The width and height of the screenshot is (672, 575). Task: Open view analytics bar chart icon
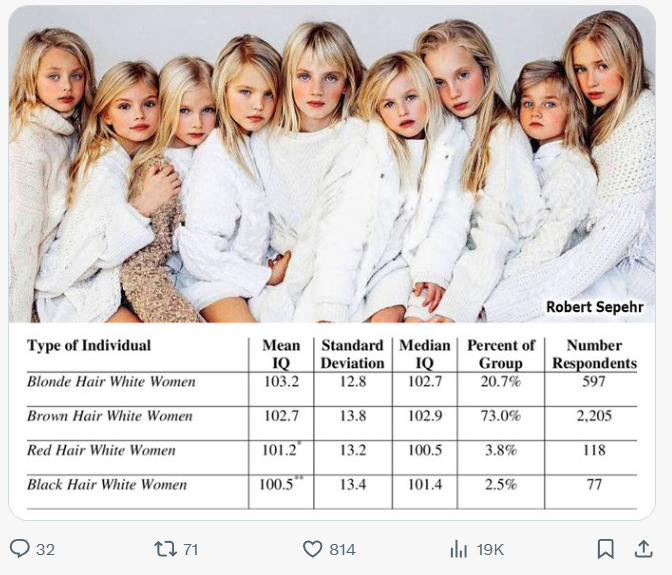[x=459, y=549]
